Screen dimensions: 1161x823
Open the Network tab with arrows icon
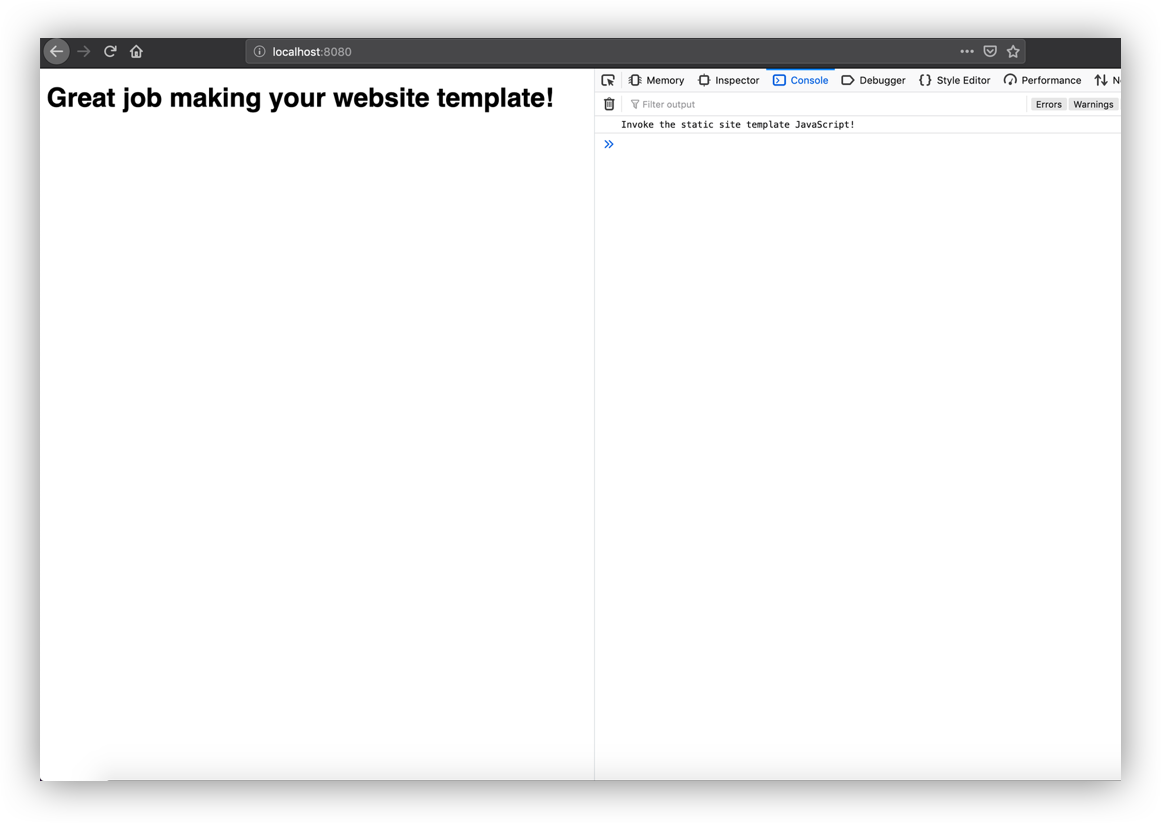point(1106,80)
